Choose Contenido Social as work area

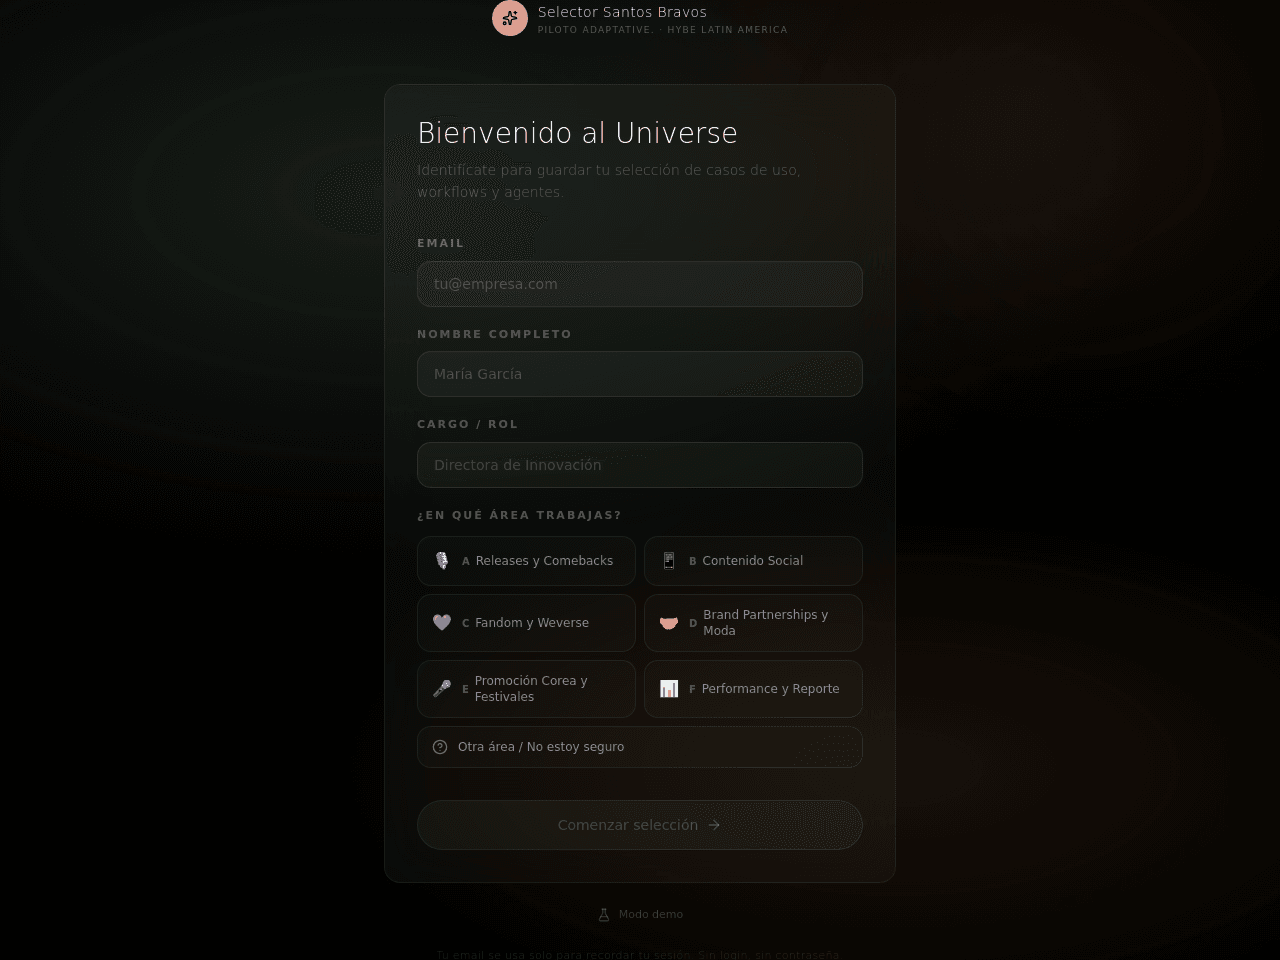pyautogui.click(x=753, y=561)
